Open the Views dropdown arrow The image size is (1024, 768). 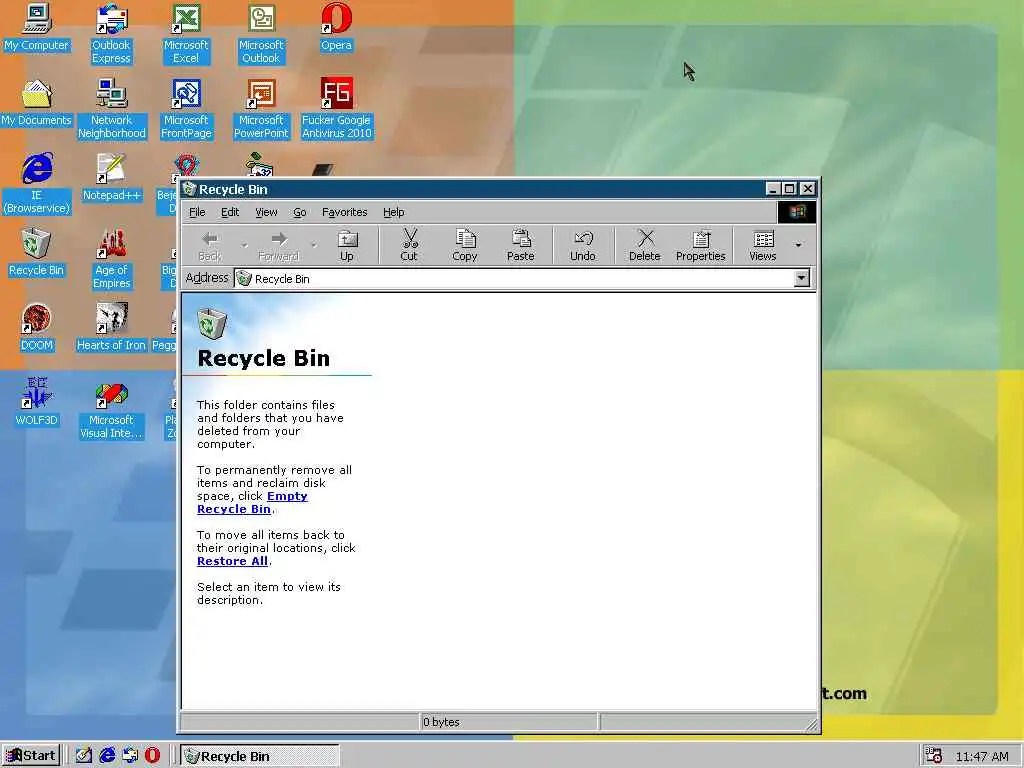pyautogui.click(x=798, y=245)
